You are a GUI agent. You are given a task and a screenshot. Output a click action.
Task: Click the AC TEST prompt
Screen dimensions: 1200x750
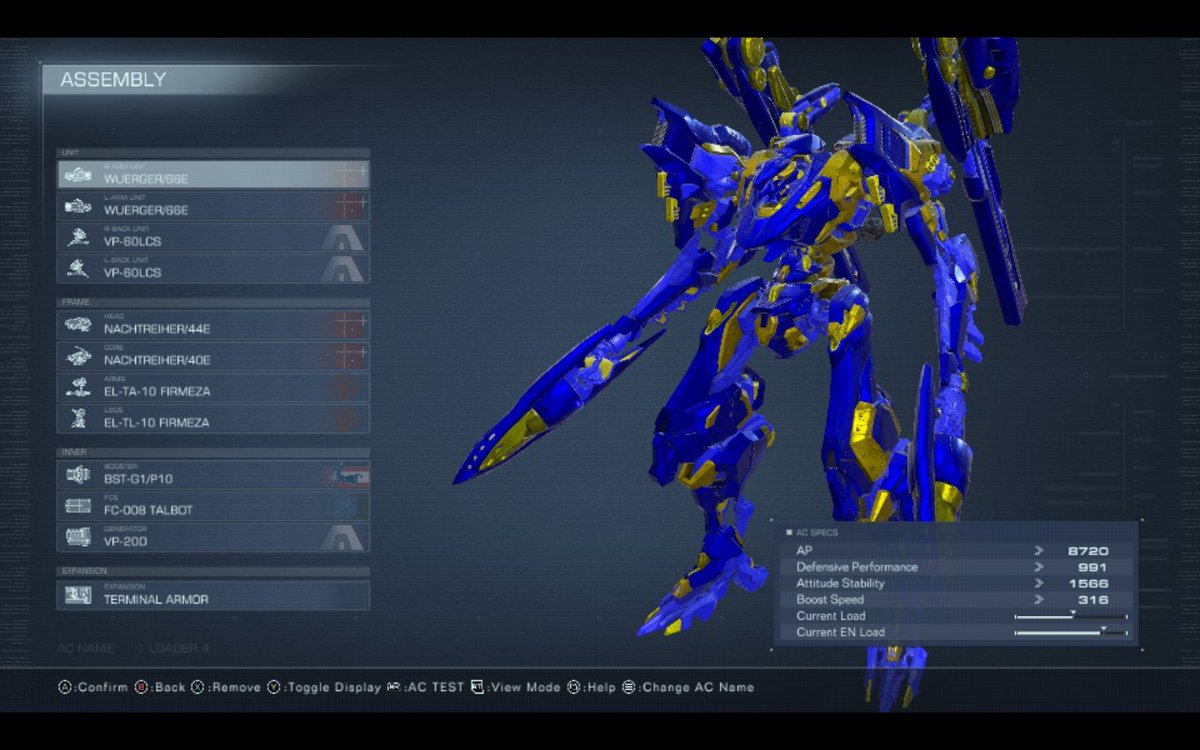(x=426, y=687)
